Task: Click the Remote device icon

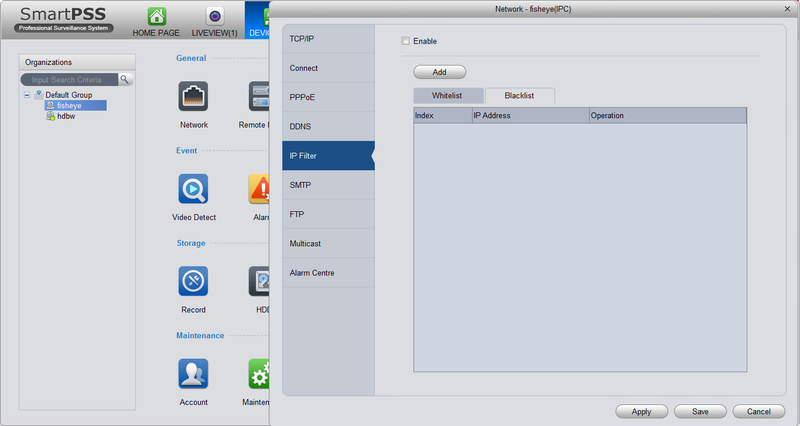Action: (x=259, y=96)
